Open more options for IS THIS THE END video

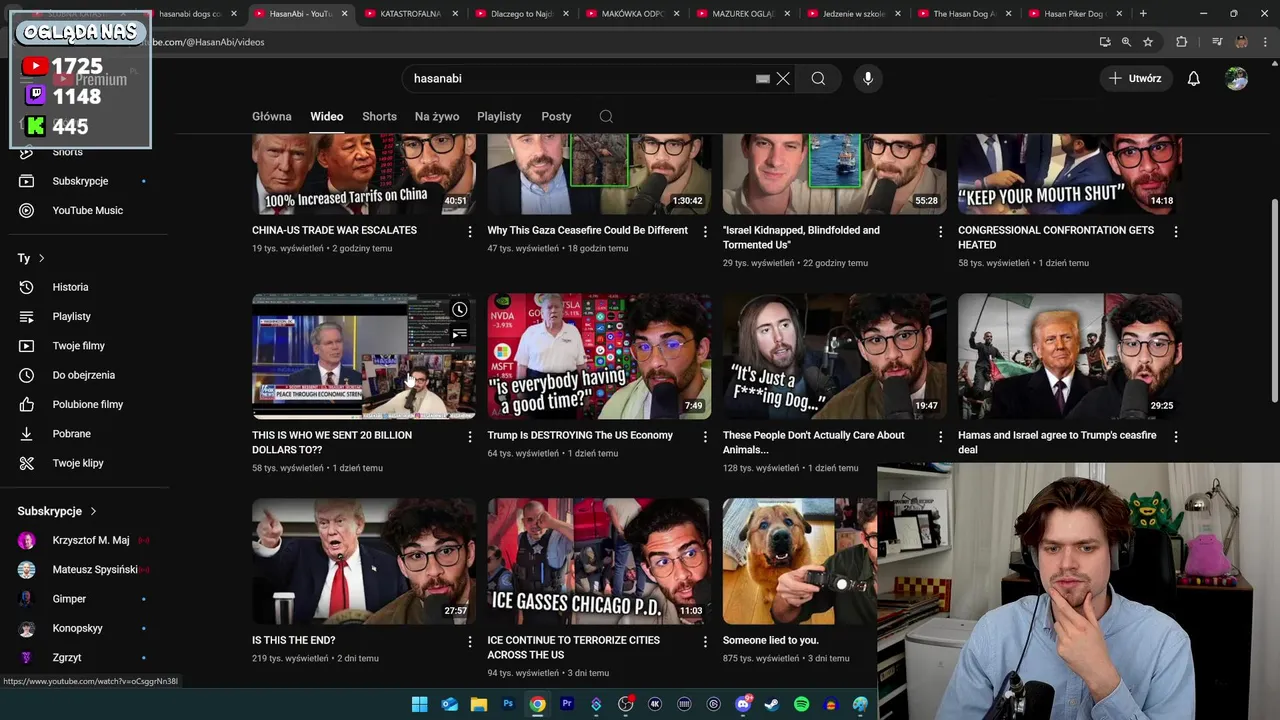(x=469, y=641)
